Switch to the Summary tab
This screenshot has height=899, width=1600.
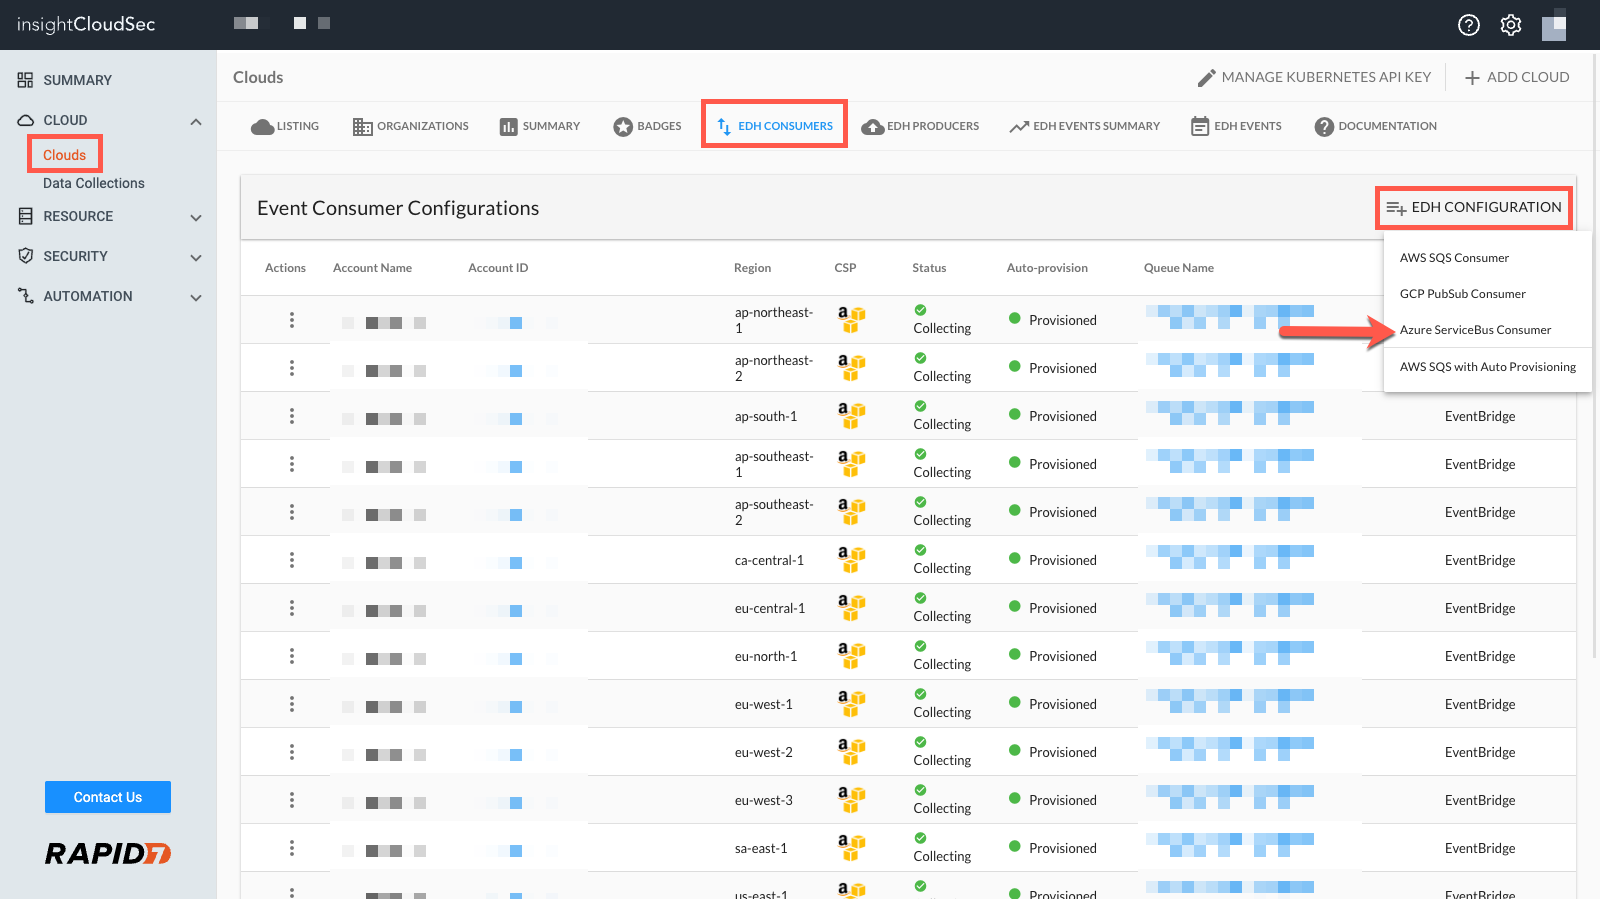pyautogui.click(x=540, y=126)
